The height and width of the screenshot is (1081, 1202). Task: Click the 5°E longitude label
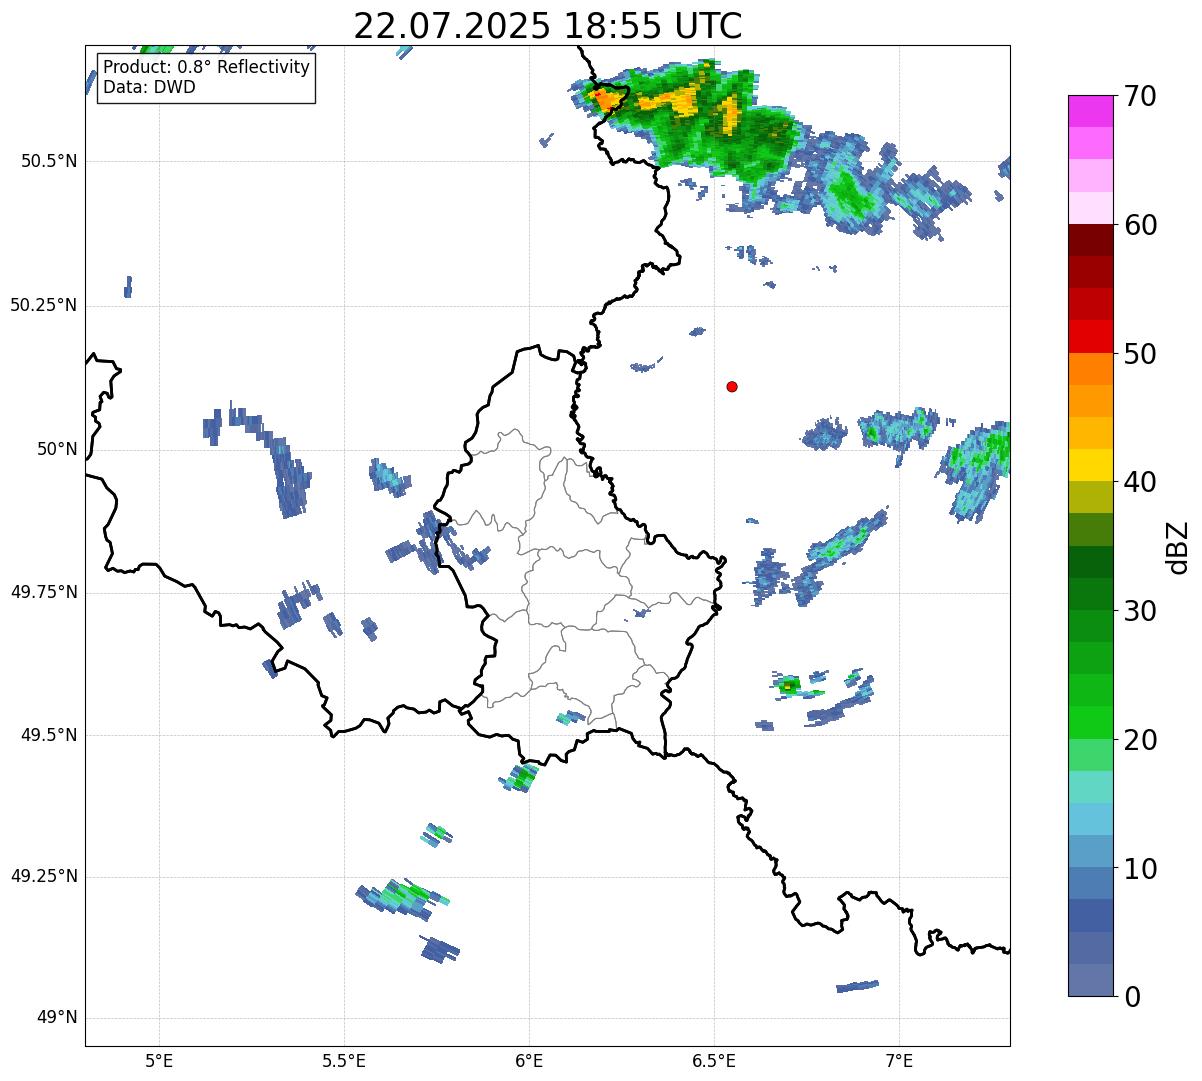coord(159,1061)
